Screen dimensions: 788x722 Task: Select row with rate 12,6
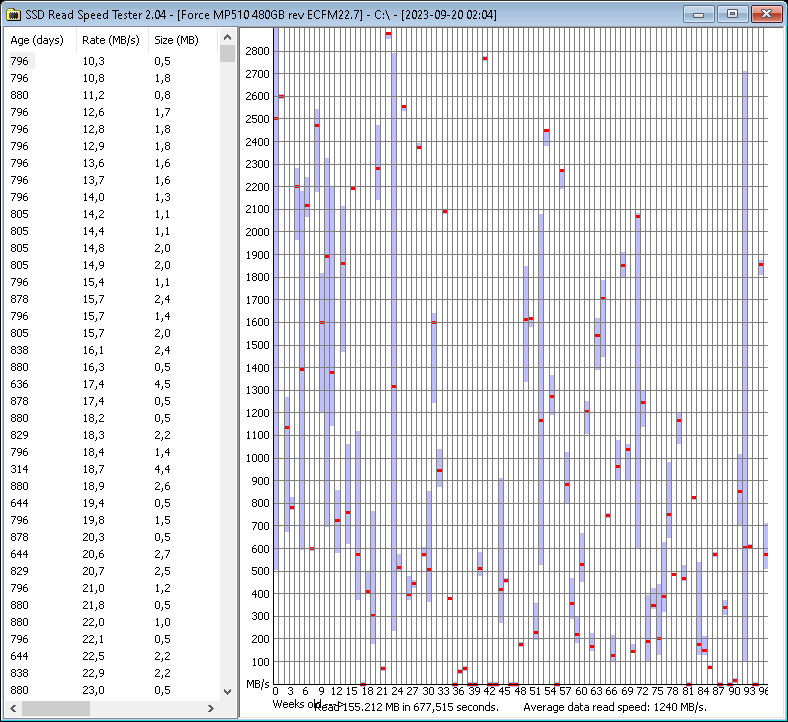[x=113, y=112]
